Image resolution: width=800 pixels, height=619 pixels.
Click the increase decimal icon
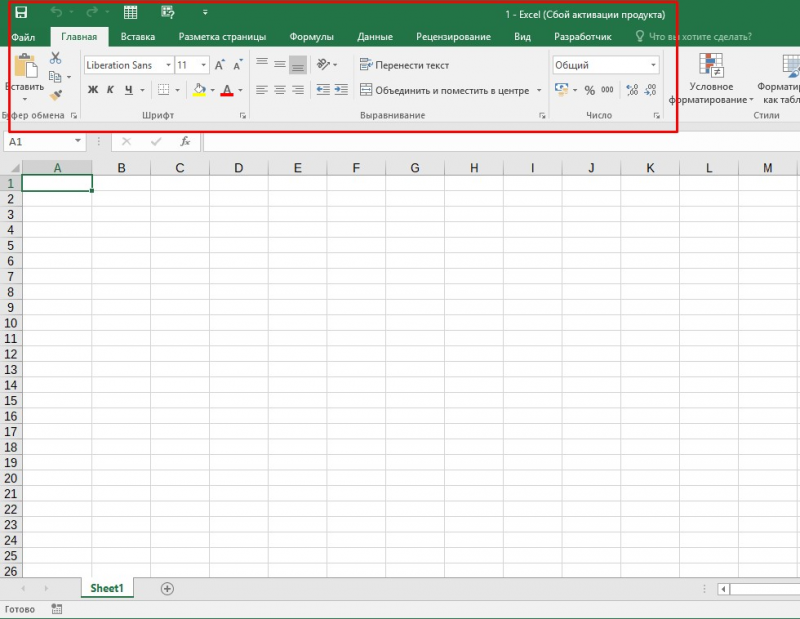632,90
